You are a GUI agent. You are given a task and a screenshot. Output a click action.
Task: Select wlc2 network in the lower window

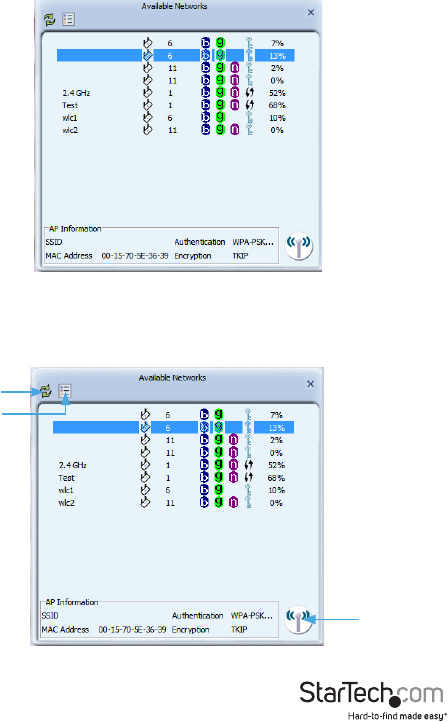point(173,503)
